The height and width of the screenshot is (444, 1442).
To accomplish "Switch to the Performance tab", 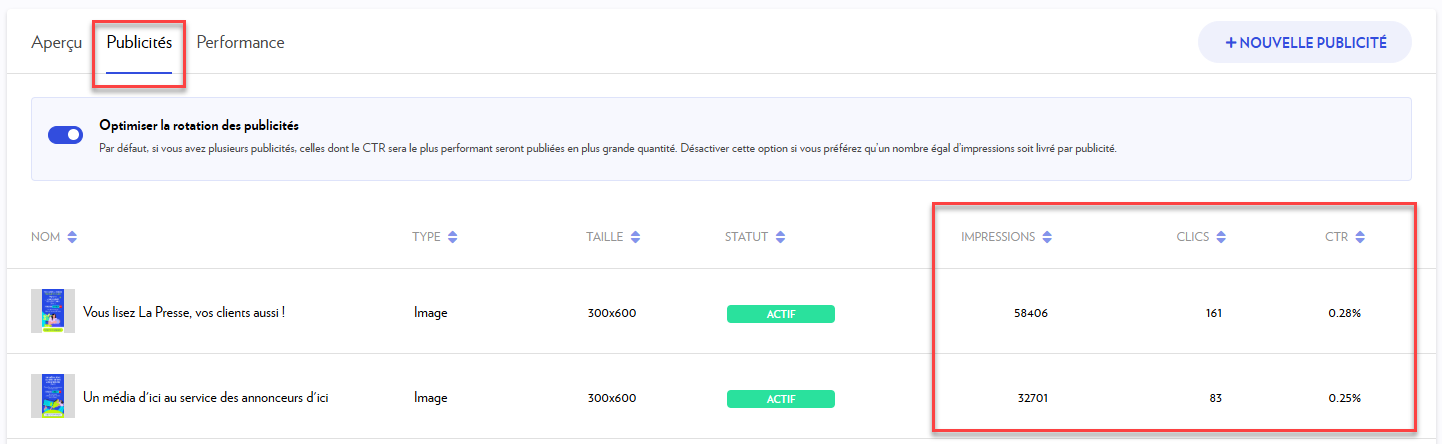I will [240, 43].
